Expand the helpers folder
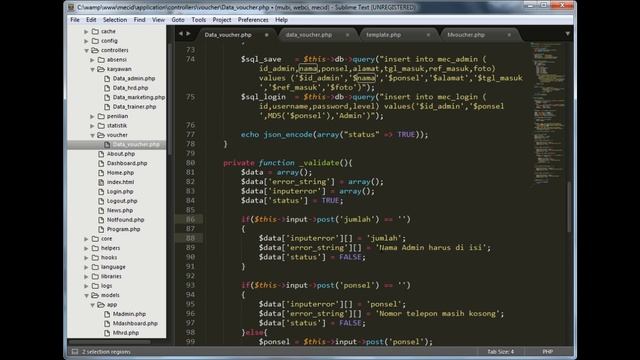Screen dimensions: 640x360 click(x=86, y=248)
